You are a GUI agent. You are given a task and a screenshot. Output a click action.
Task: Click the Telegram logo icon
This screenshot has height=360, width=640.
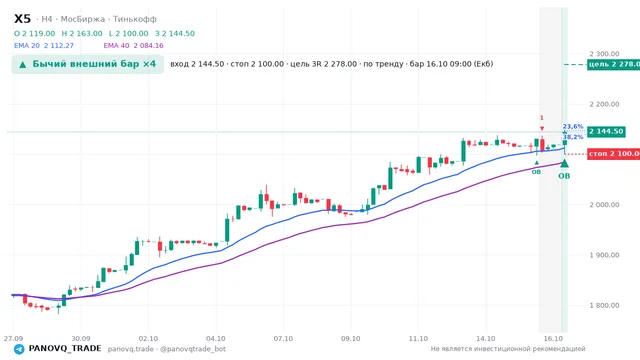point(19,349)
